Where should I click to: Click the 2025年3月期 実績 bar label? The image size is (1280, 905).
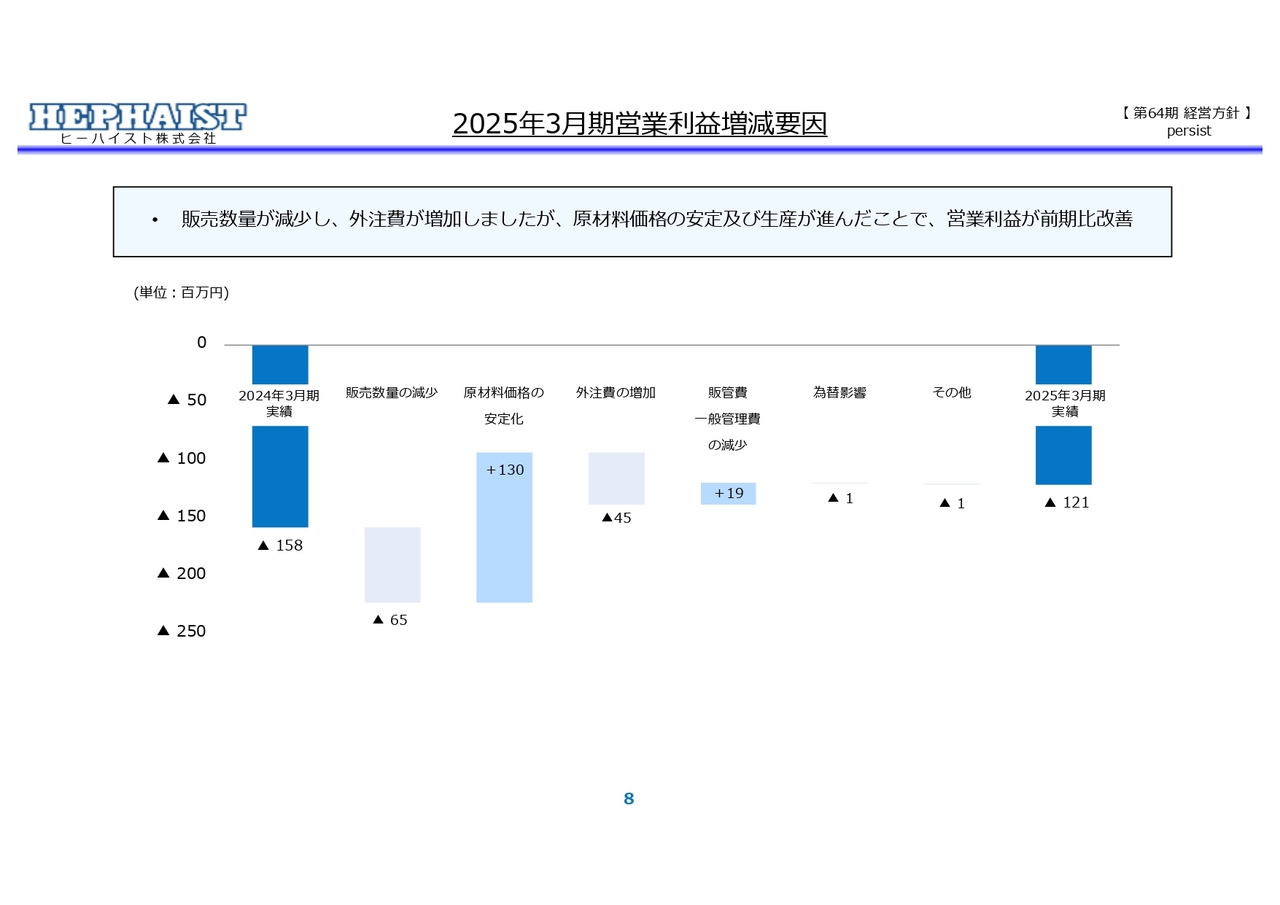click(x=1064, y=404)
